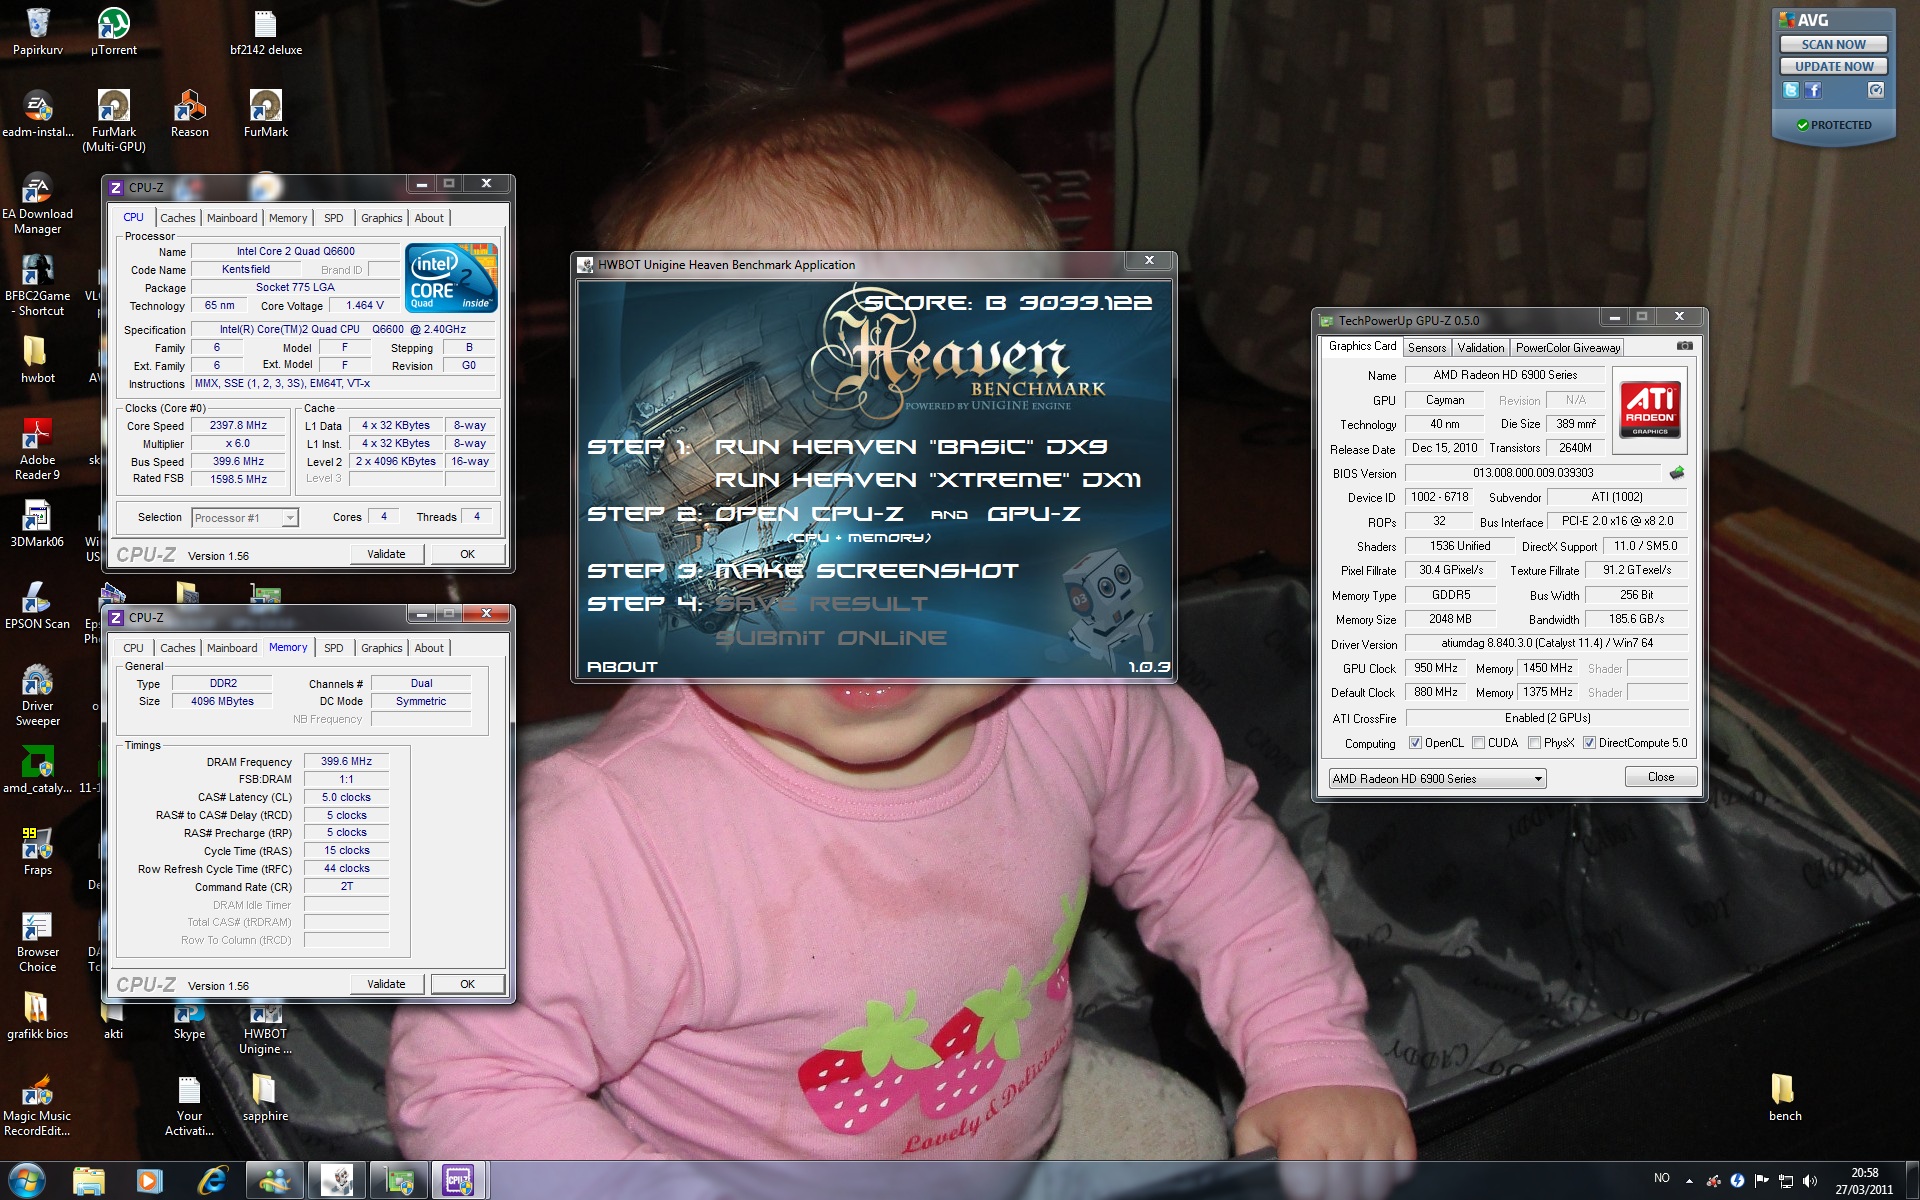
Task: Click the GPU-Z screenshot camera icon
Action: pos(1685,346)
